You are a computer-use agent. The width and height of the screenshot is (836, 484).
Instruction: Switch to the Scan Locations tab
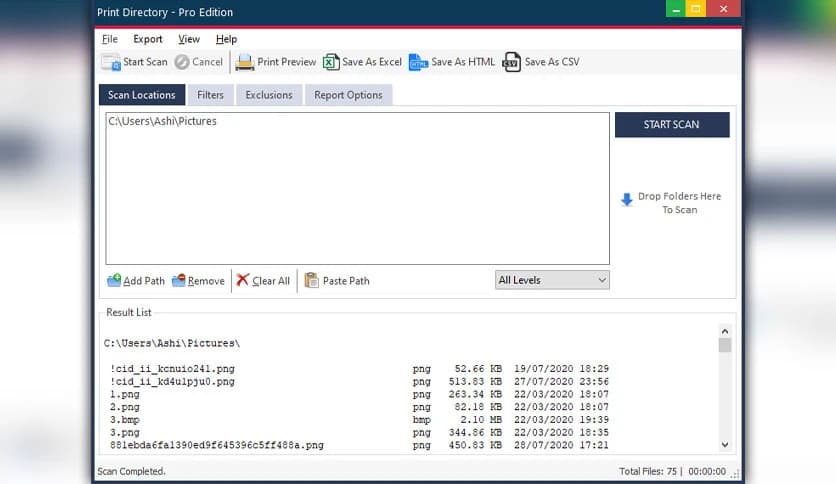tap(142, 95)
